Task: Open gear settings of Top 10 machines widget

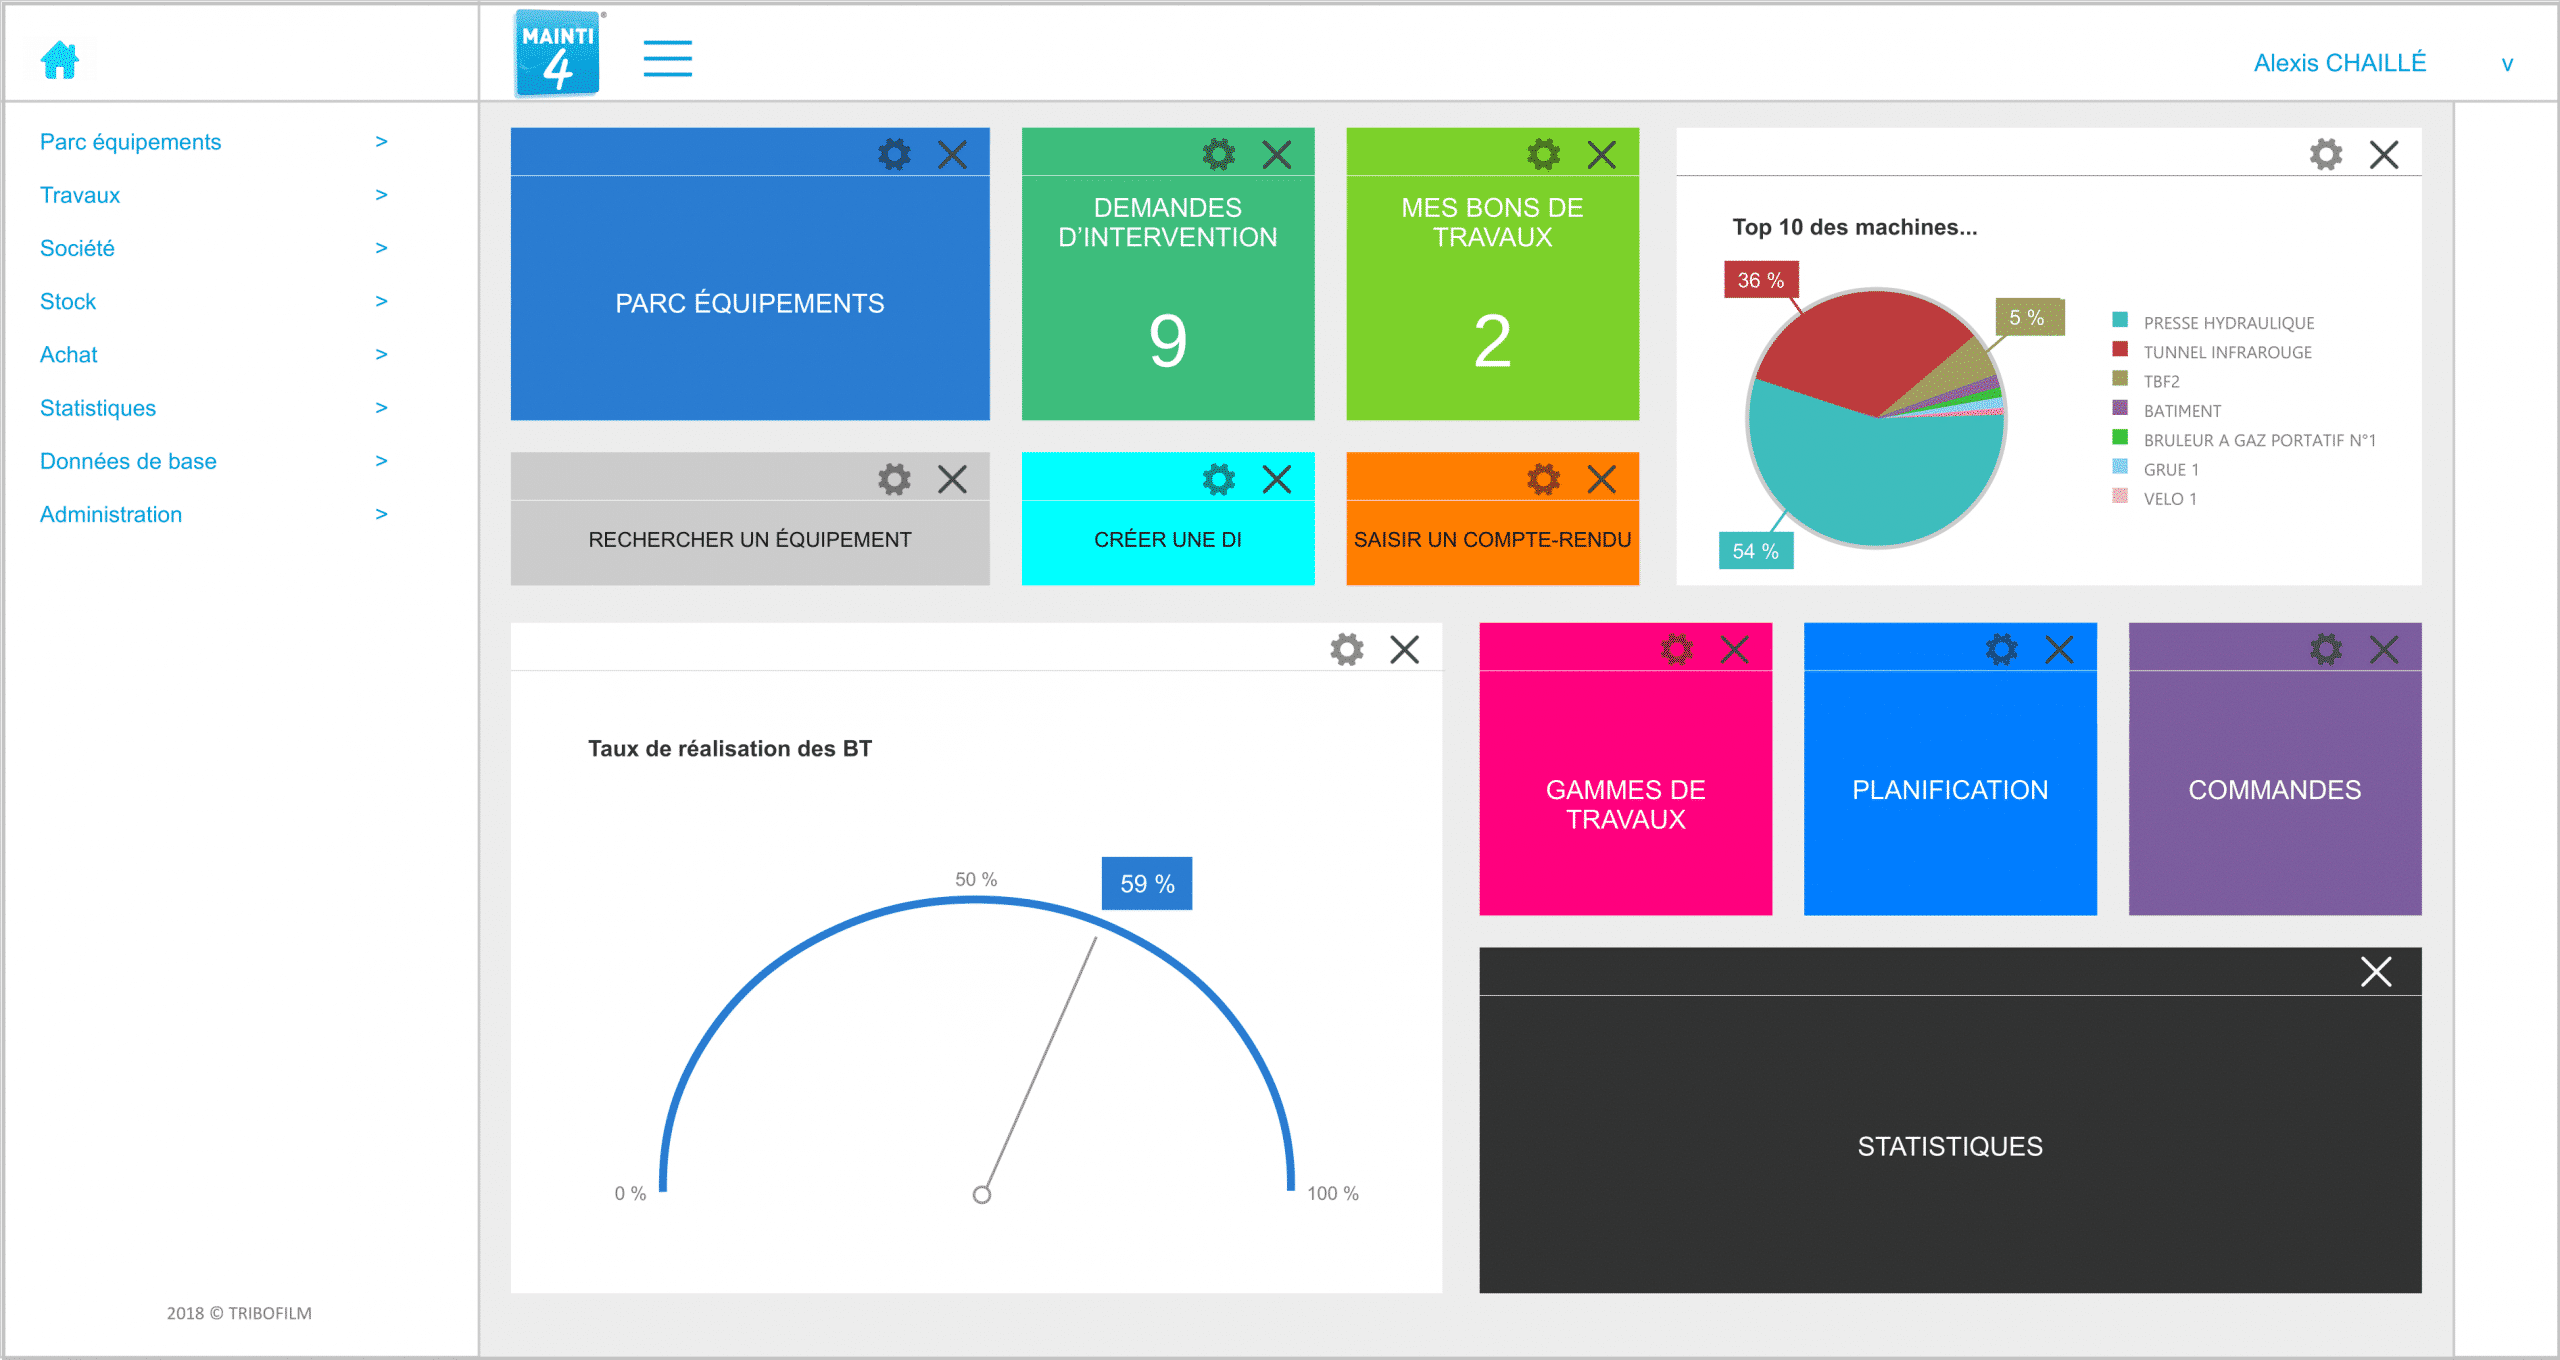Action: click(x=2326, y=154)
